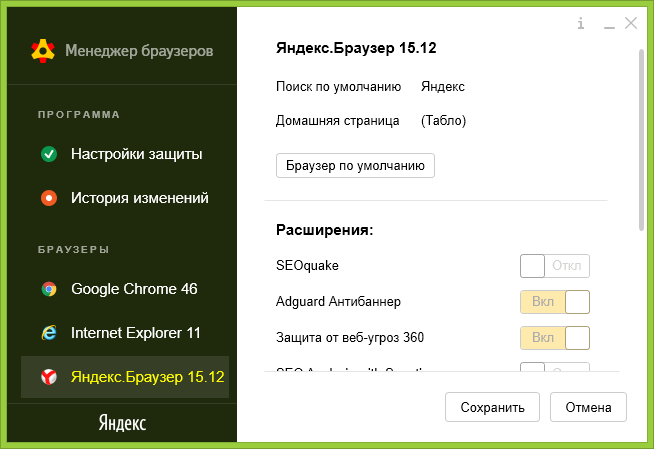Click the Отмена button

pyautogui.click(x=588, y=407)
